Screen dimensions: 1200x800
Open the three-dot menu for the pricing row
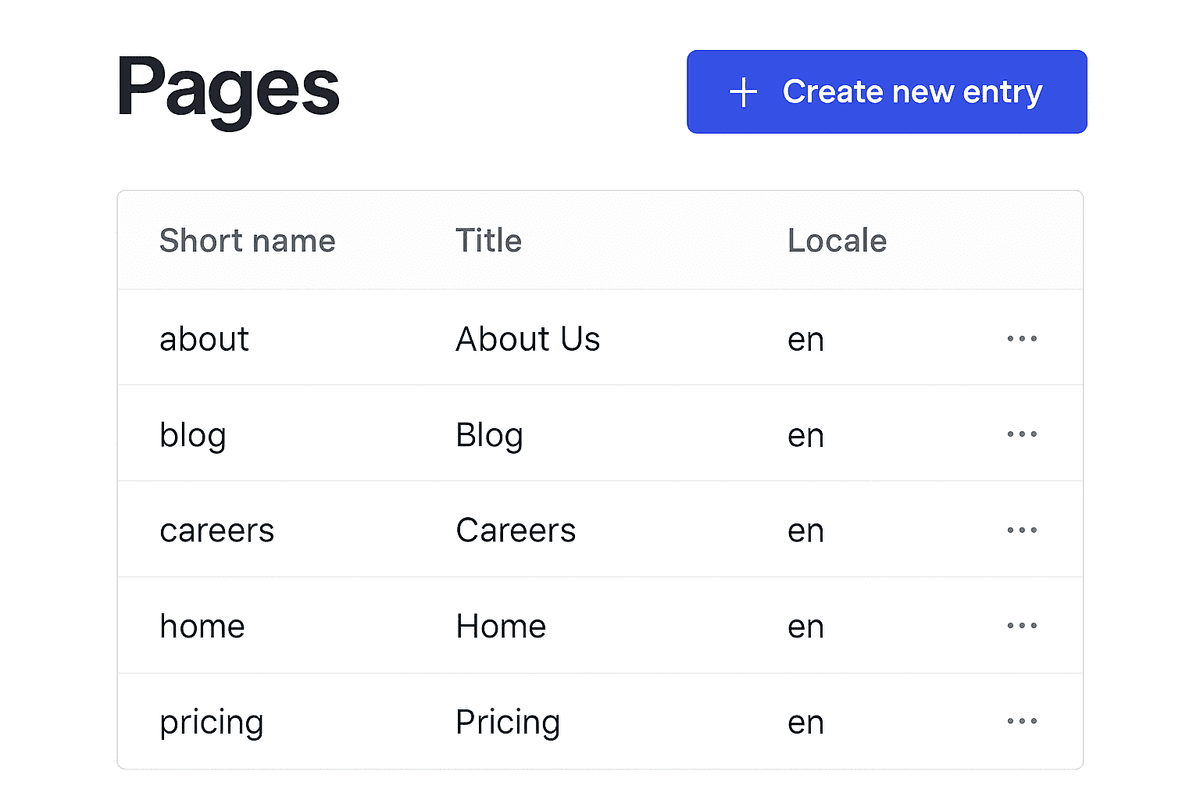click(1022, 721)
